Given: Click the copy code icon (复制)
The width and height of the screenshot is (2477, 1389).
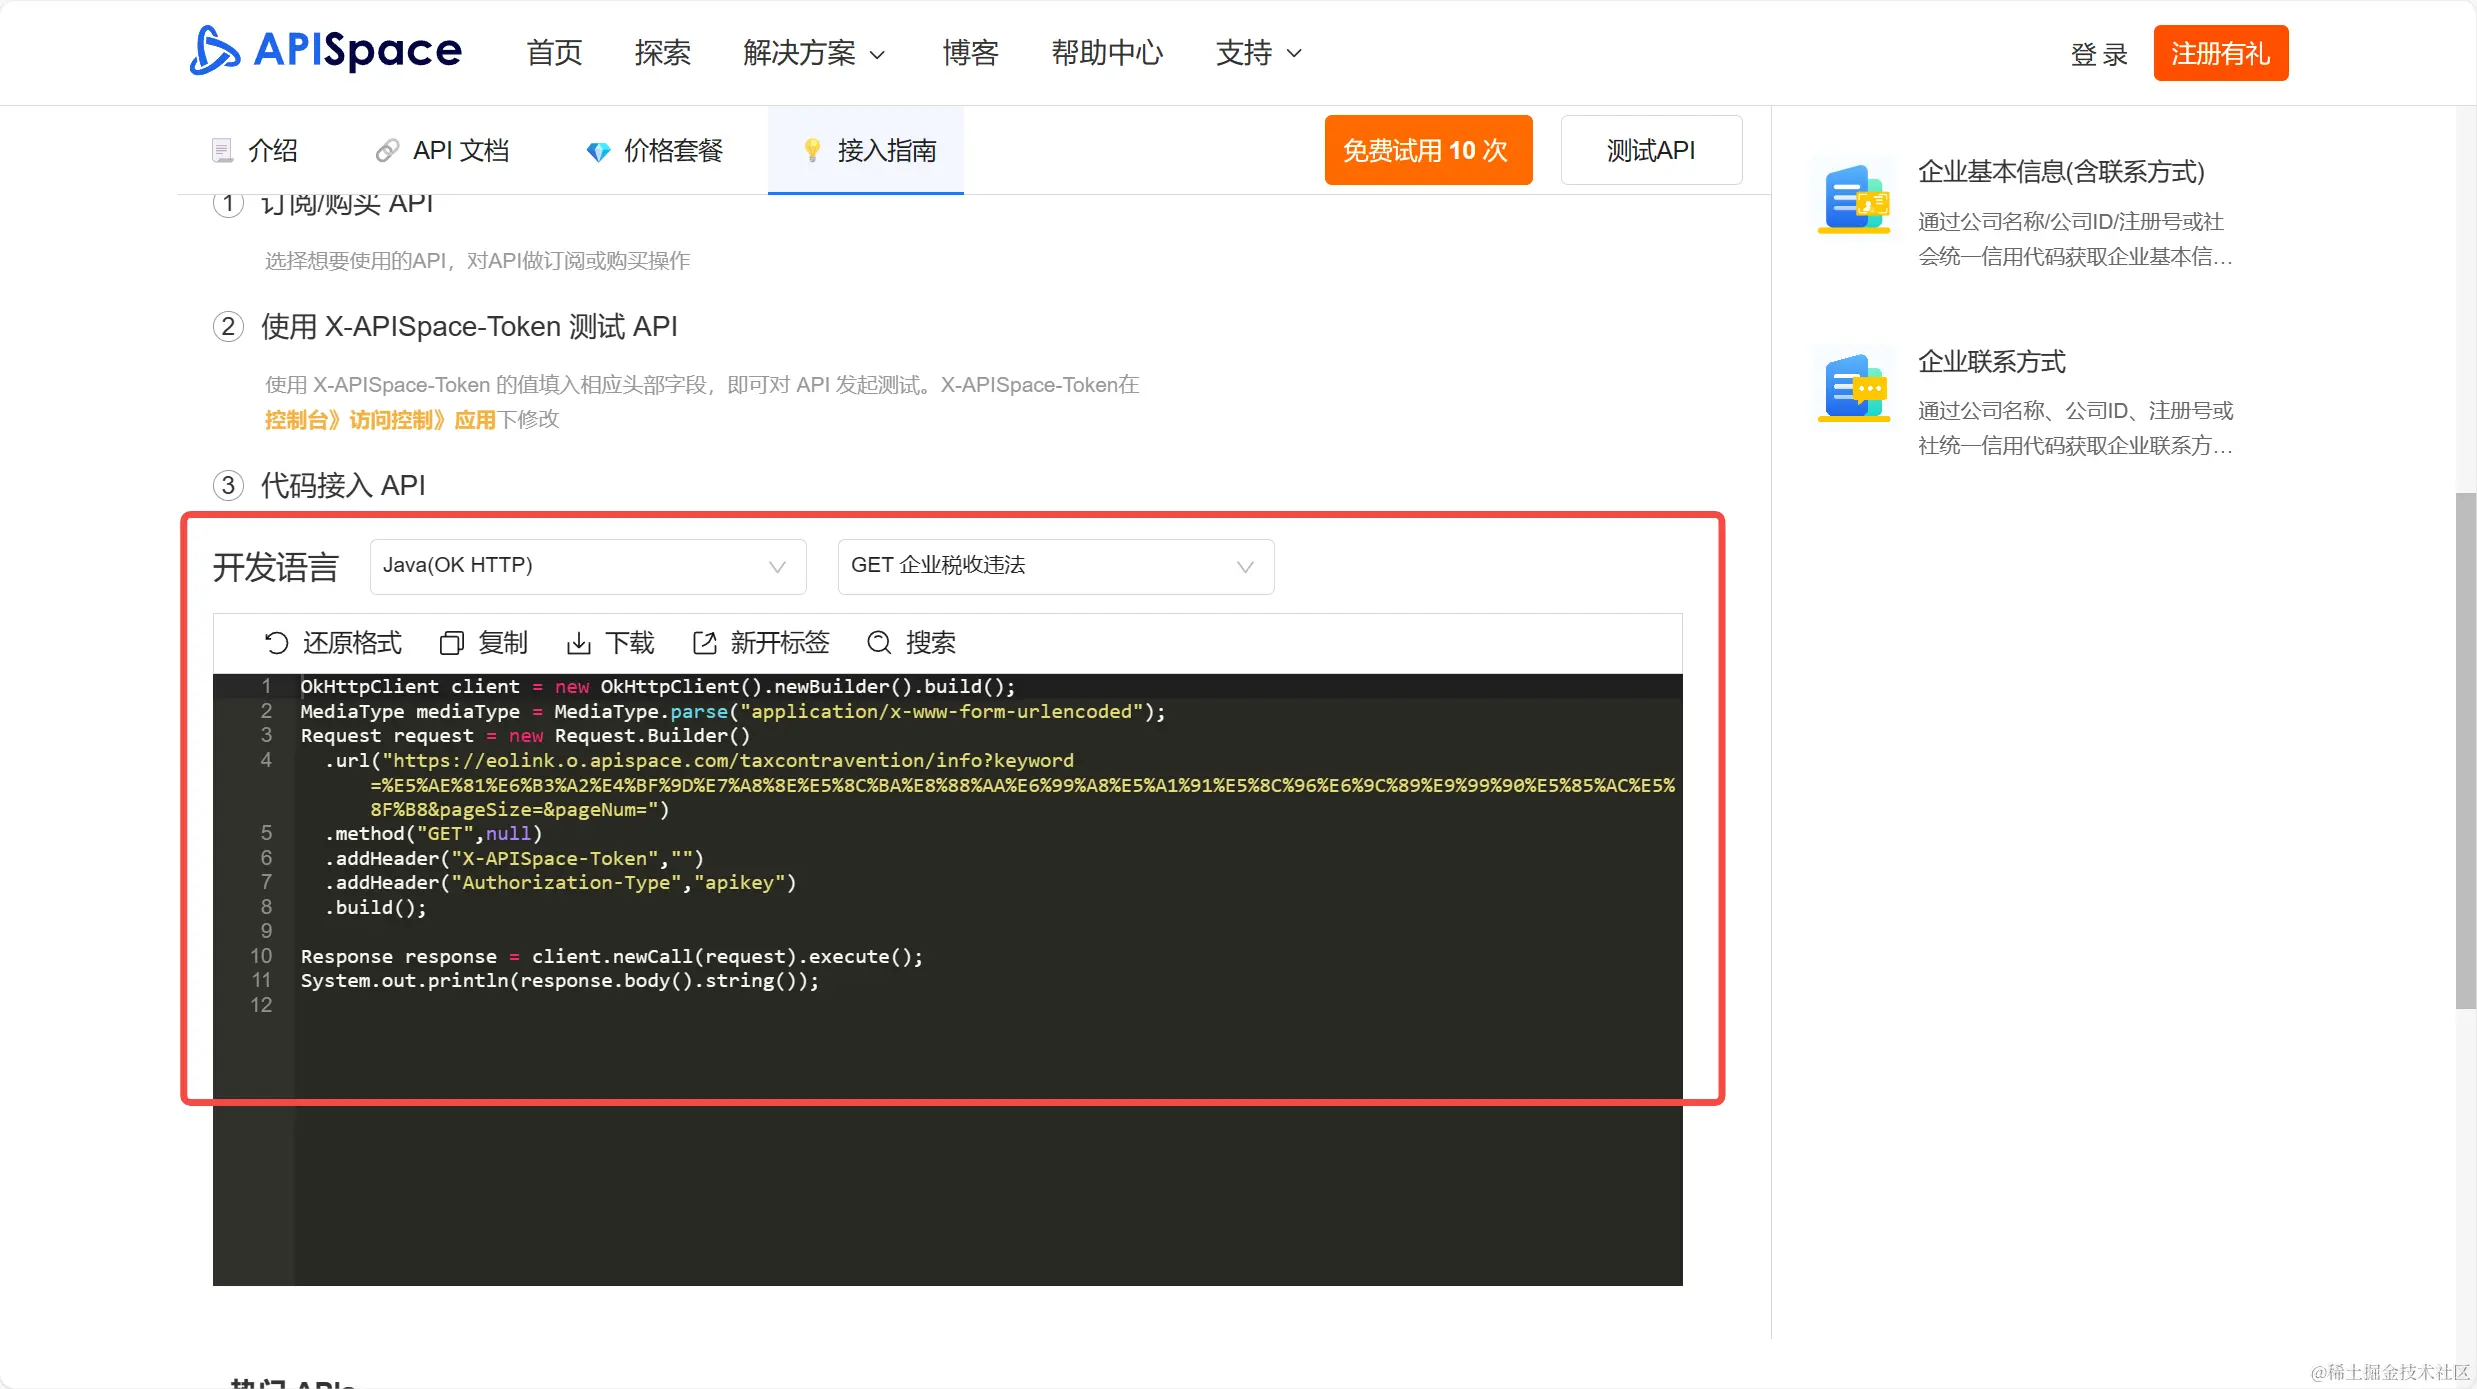Looking at the screenshot, I should (x=452, y=643).
